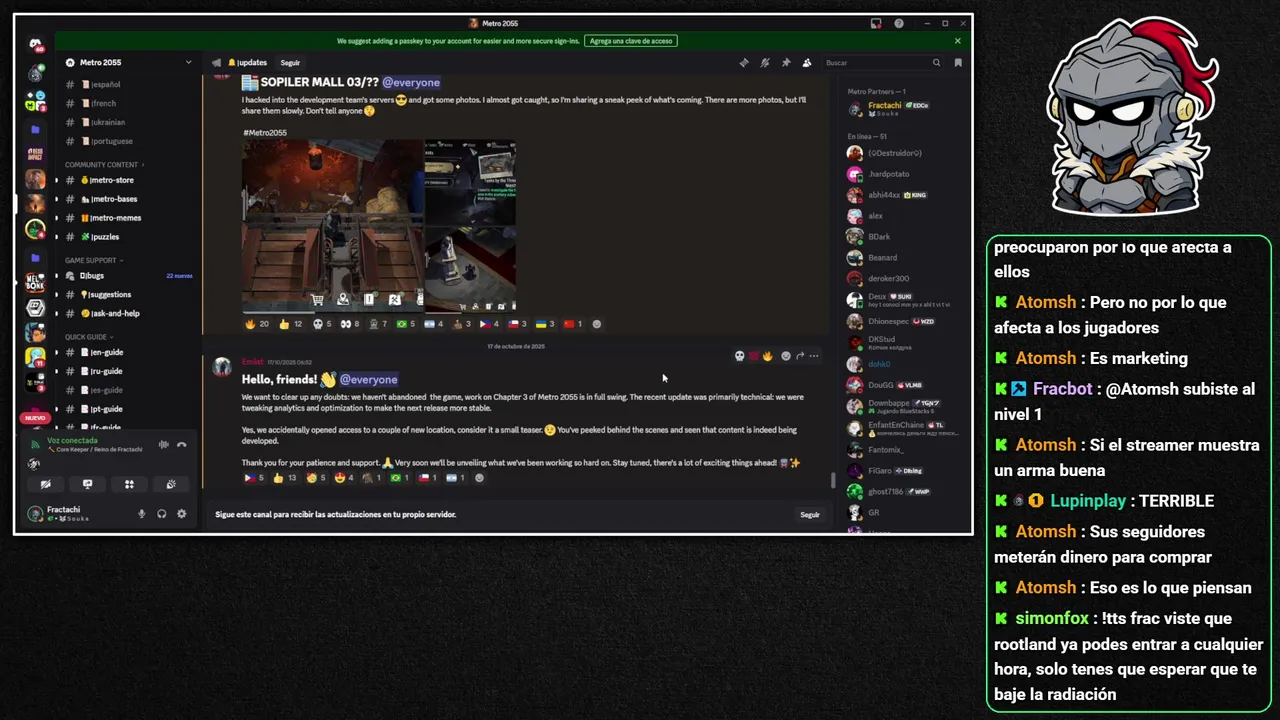Open the large spoiler screenshot image
The image size is (1280, 720).
pyautogui.click(x=332, y=227)
